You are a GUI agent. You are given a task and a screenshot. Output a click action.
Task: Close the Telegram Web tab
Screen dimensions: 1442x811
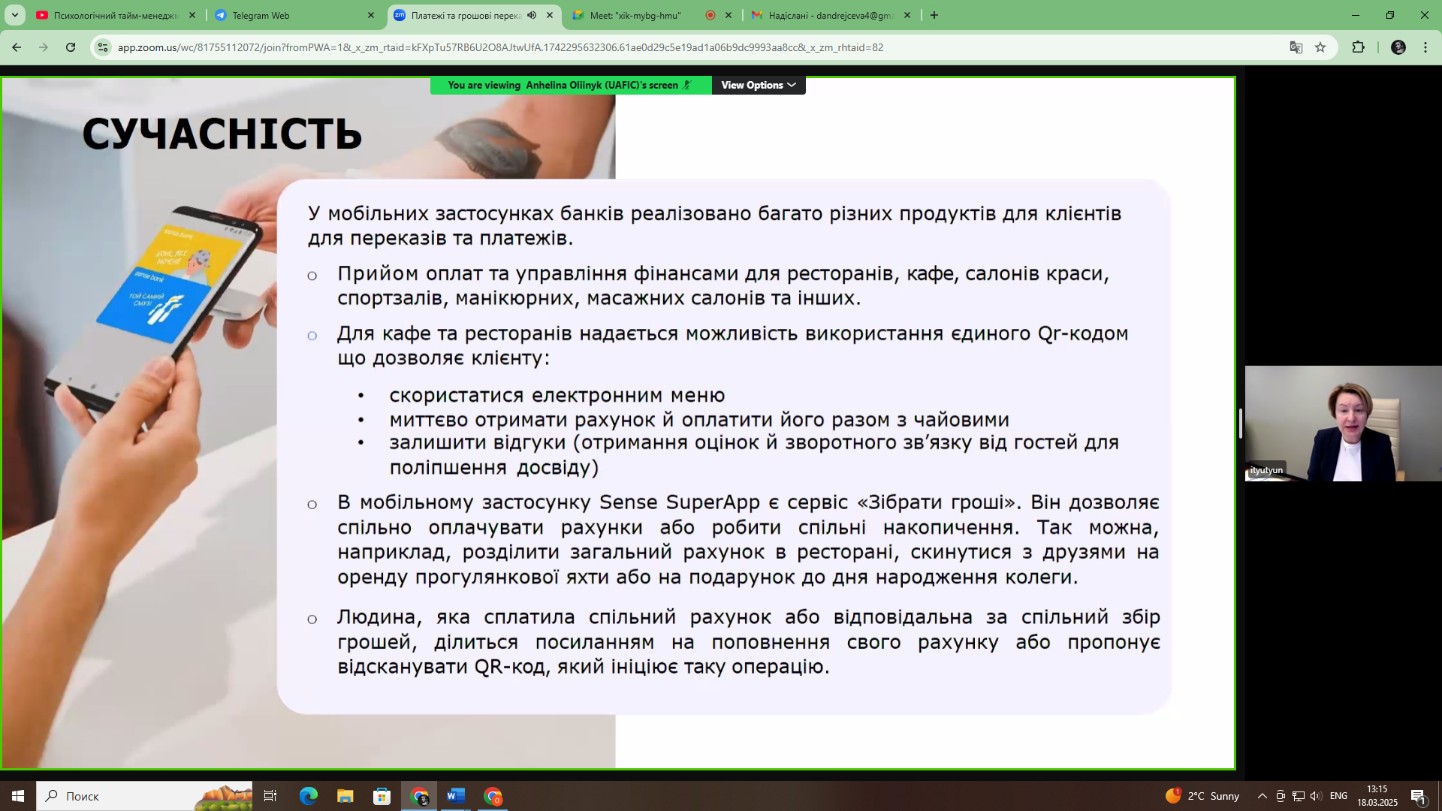pos(371,15)
